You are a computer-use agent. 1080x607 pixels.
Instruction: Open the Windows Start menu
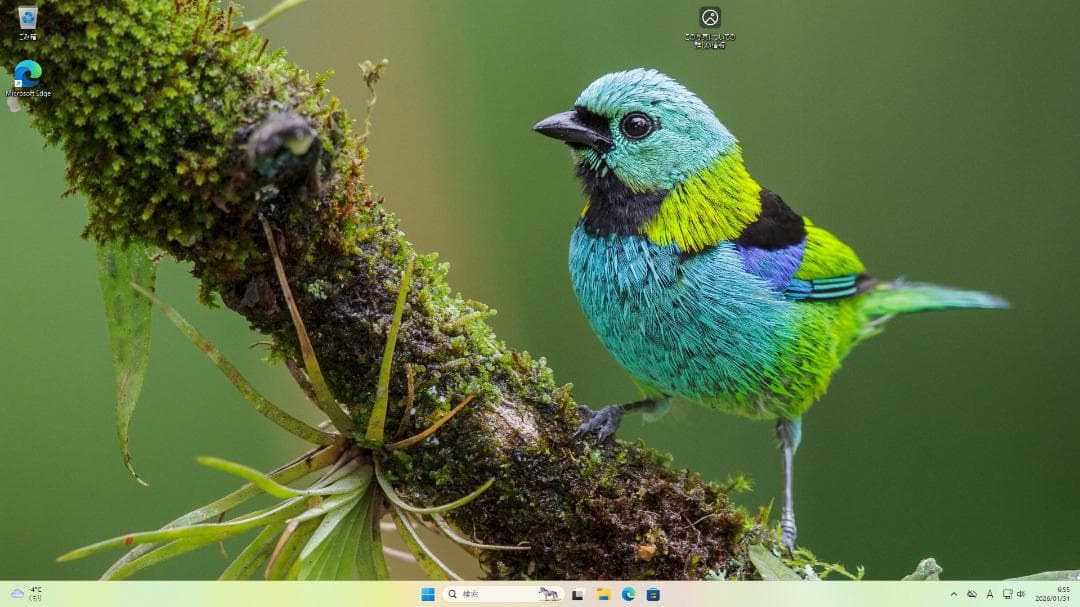coord(428,594)
